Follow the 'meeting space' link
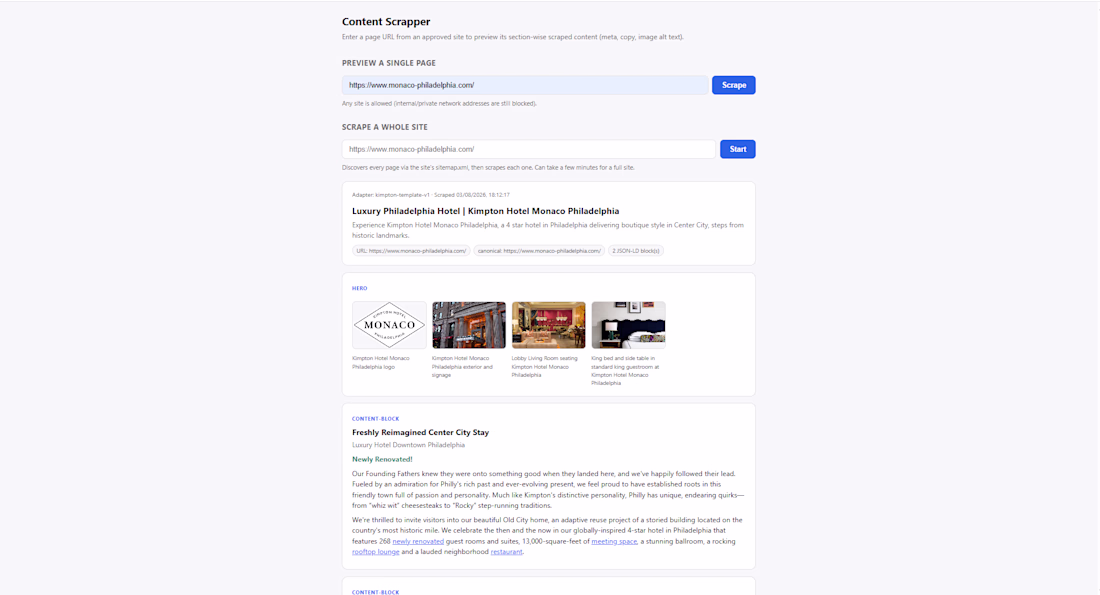The image size is (1100, 595). pos(614,541)
